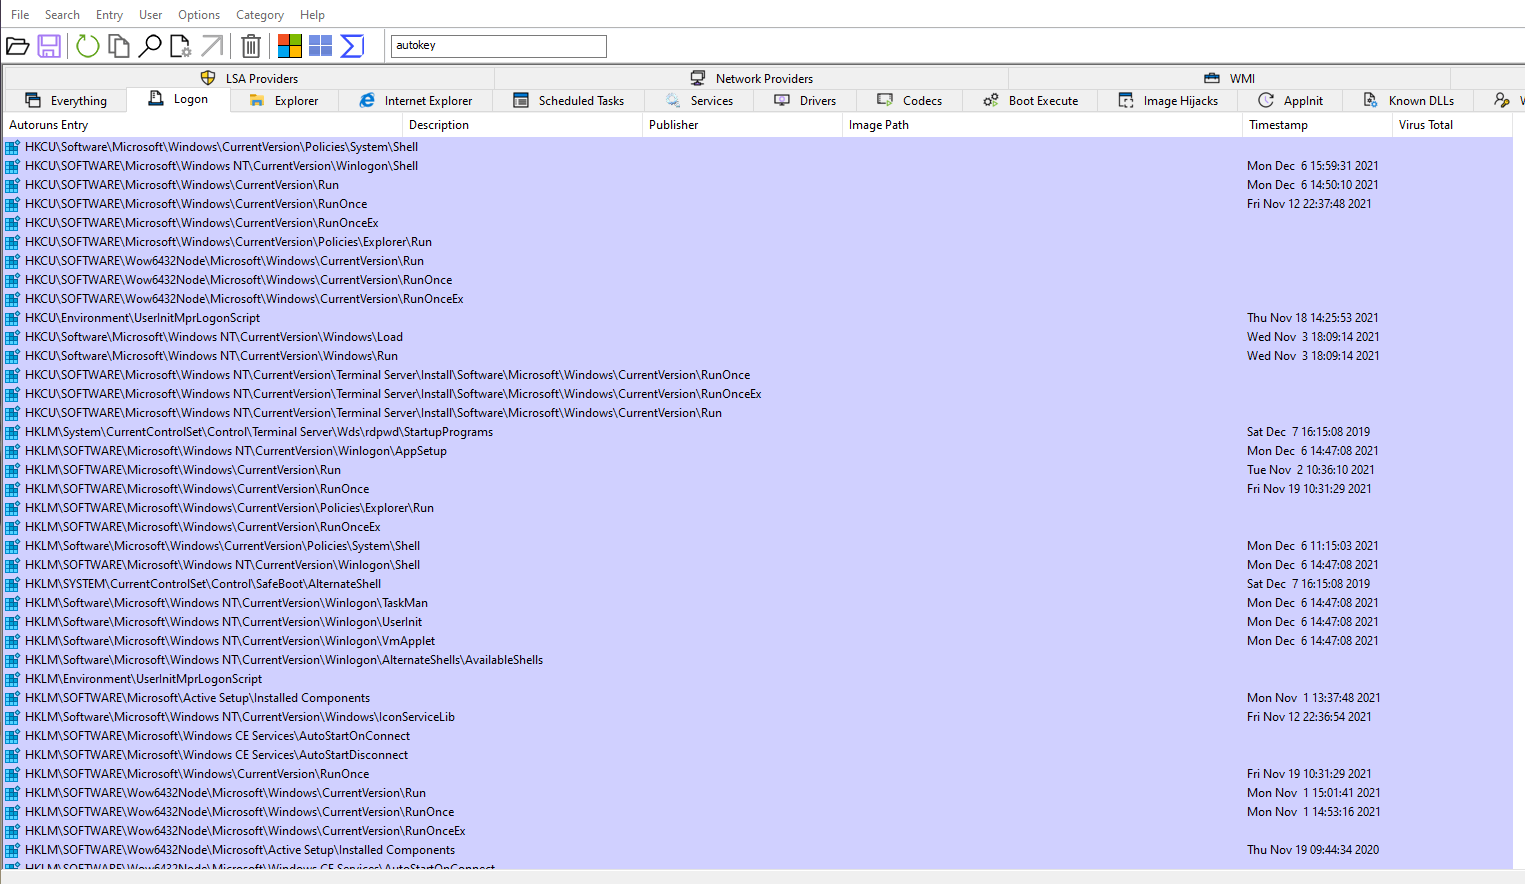Switch to the Network Providers tab

pos(752,78)
